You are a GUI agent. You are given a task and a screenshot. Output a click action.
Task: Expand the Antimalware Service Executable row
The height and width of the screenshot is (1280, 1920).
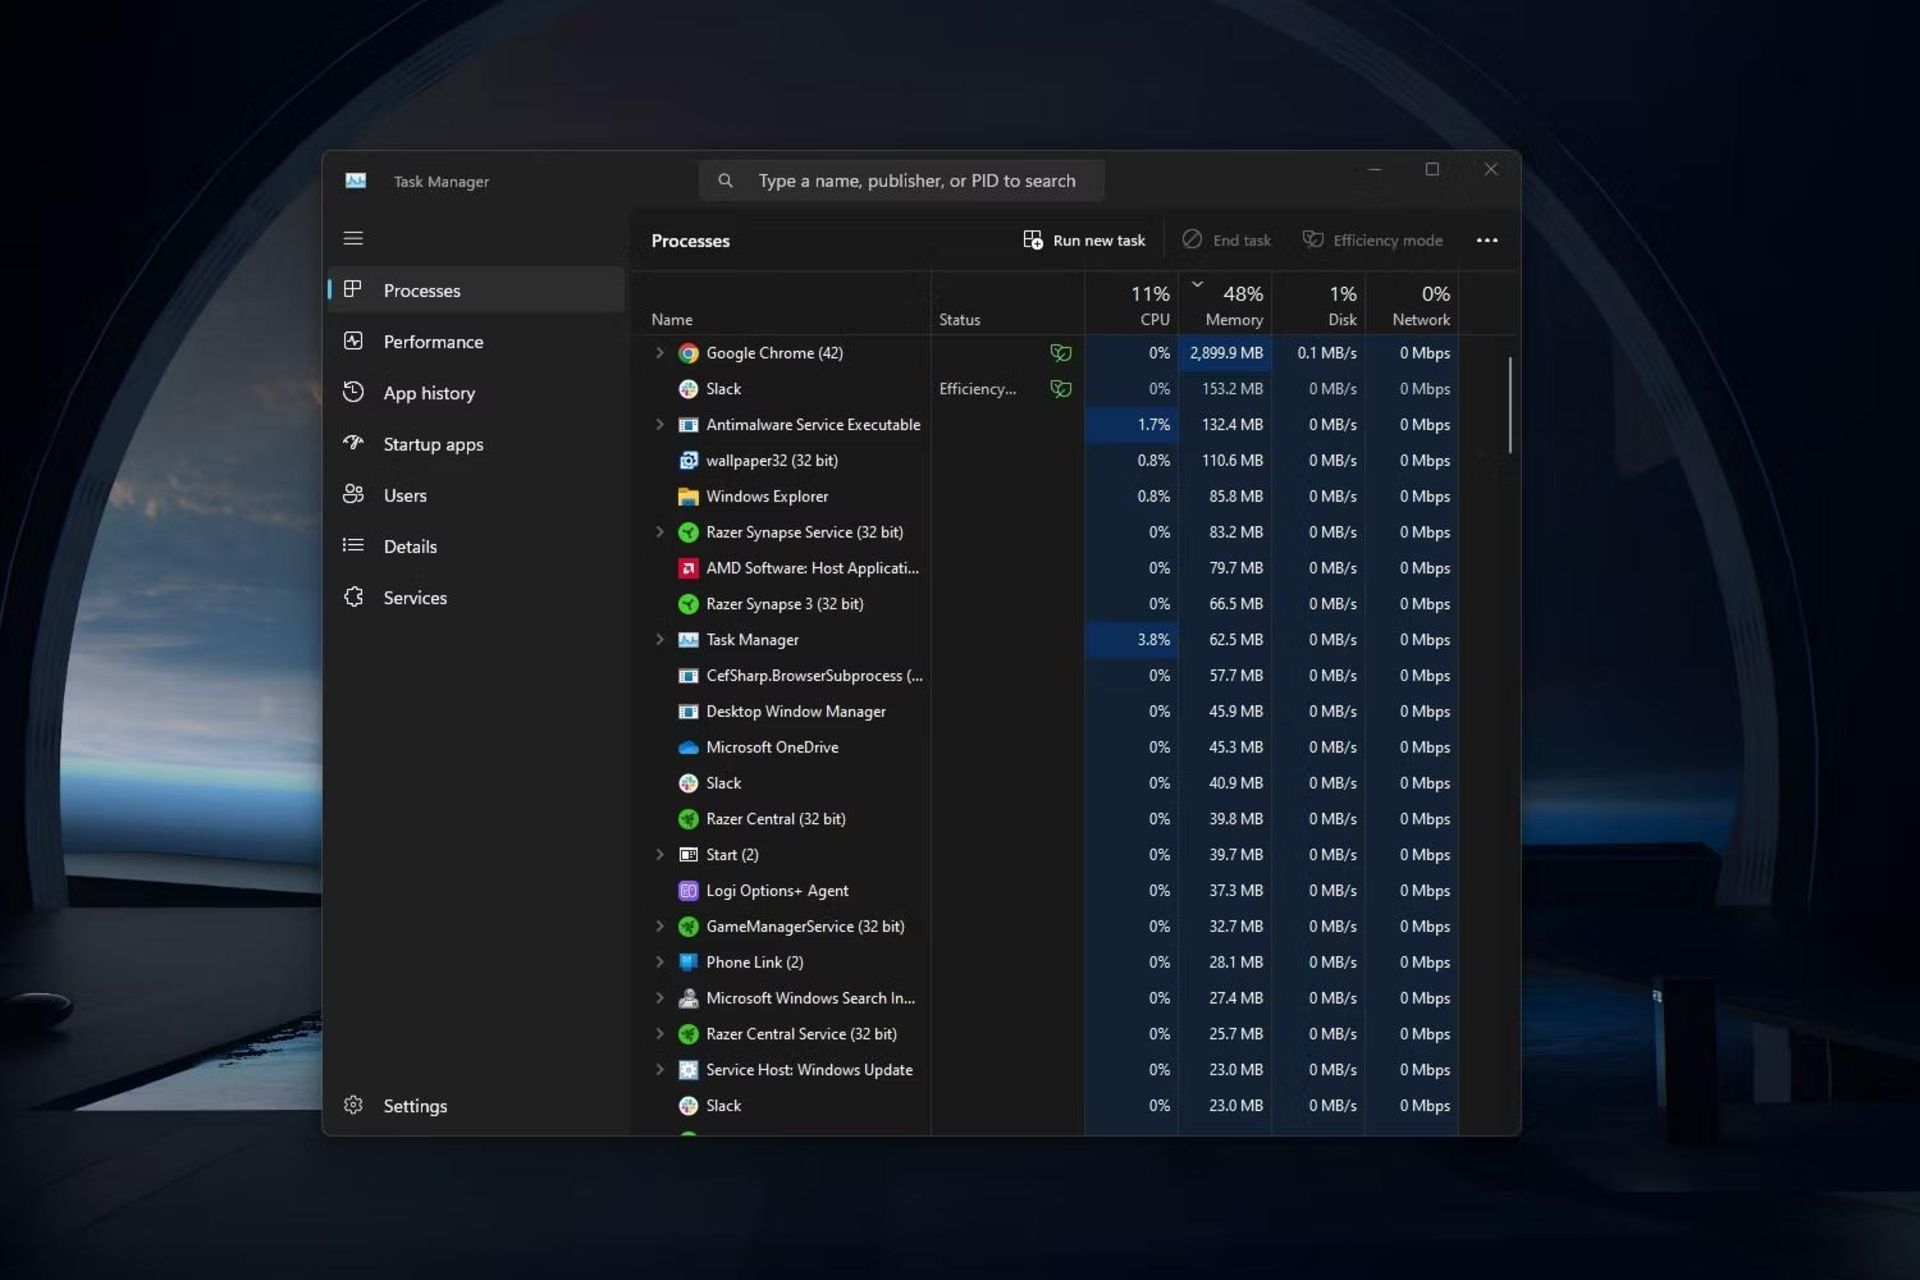click(659, 425)
